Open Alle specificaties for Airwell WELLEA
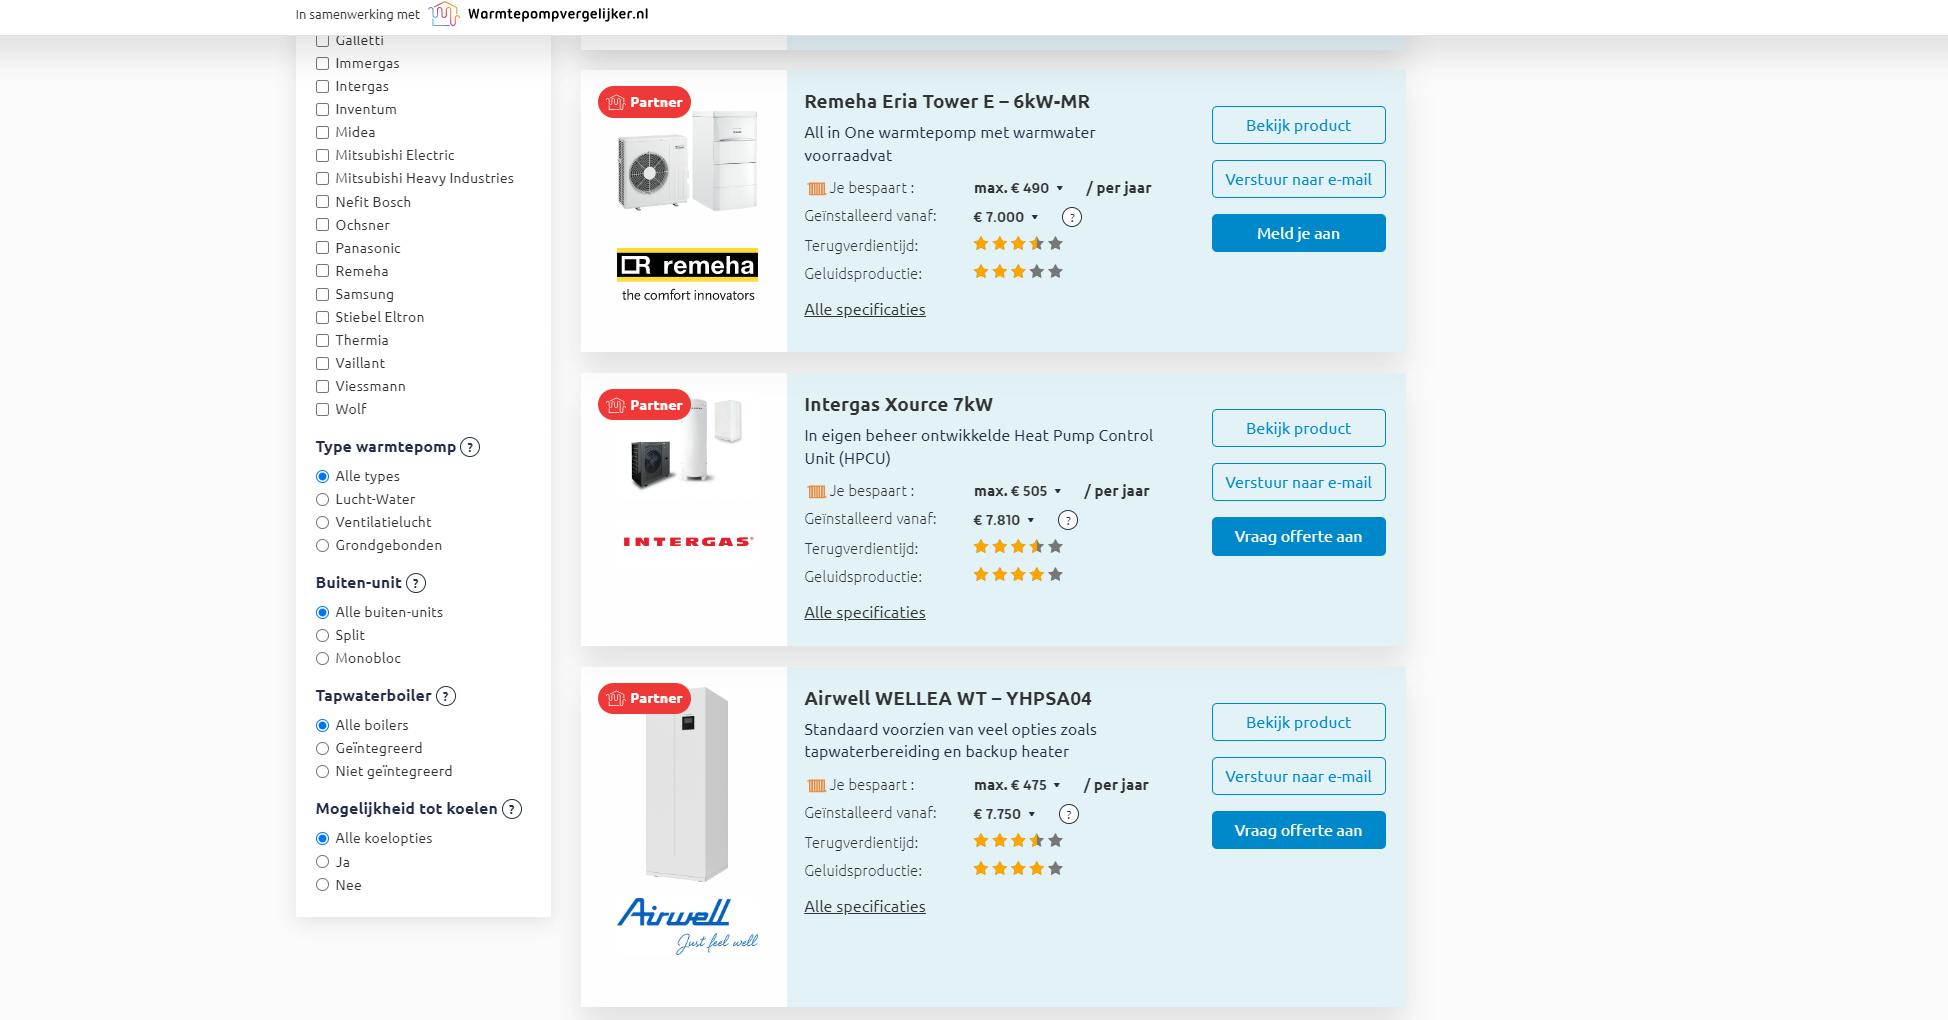 [864, 906]
